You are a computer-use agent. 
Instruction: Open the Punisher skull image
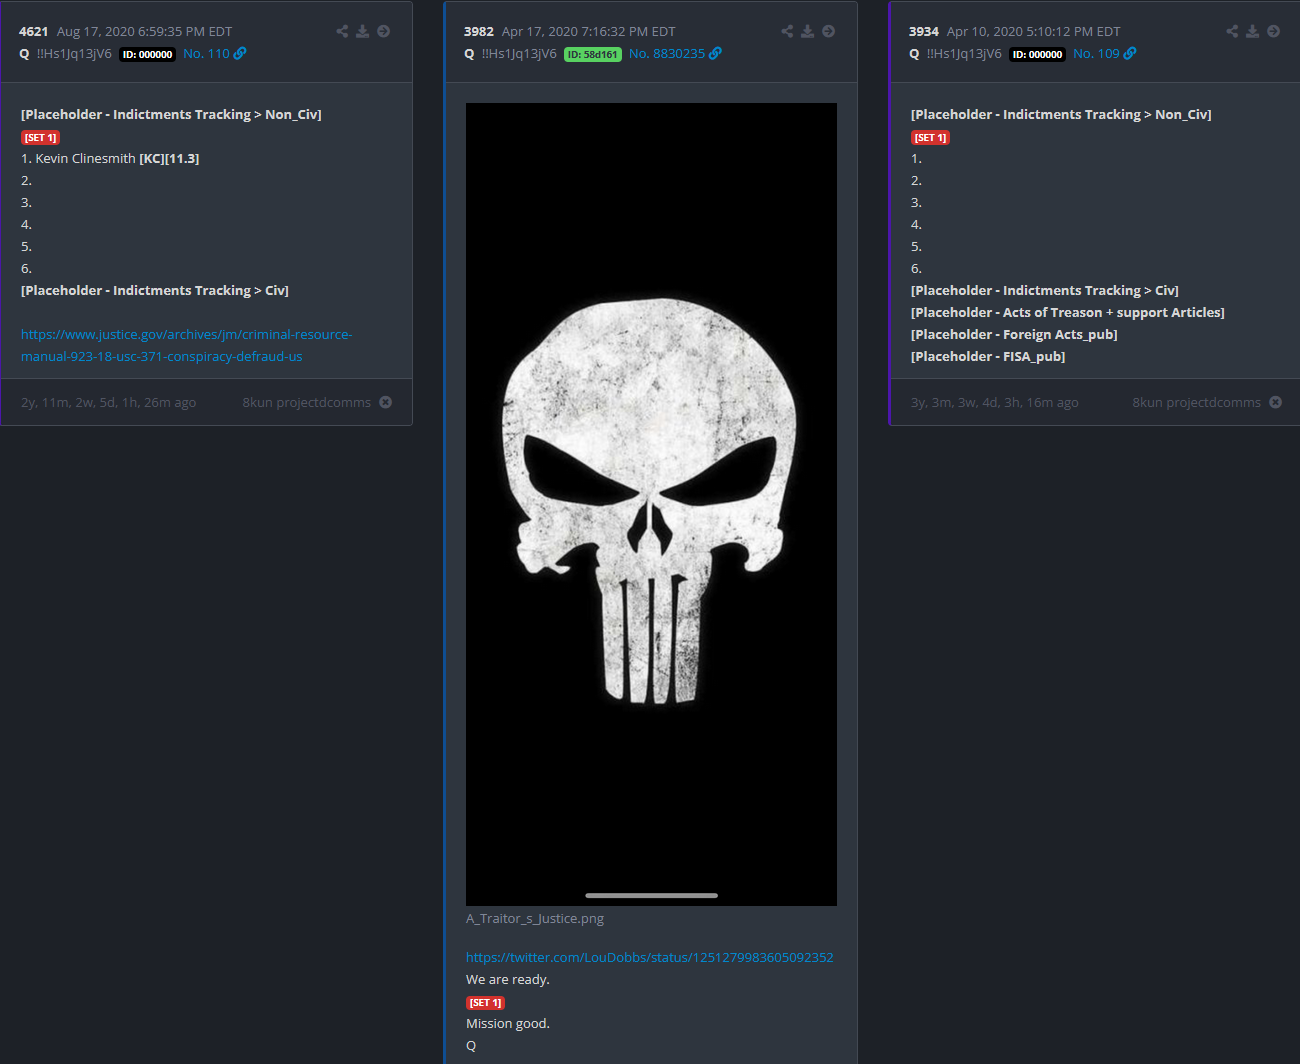[x=651, y=504]
